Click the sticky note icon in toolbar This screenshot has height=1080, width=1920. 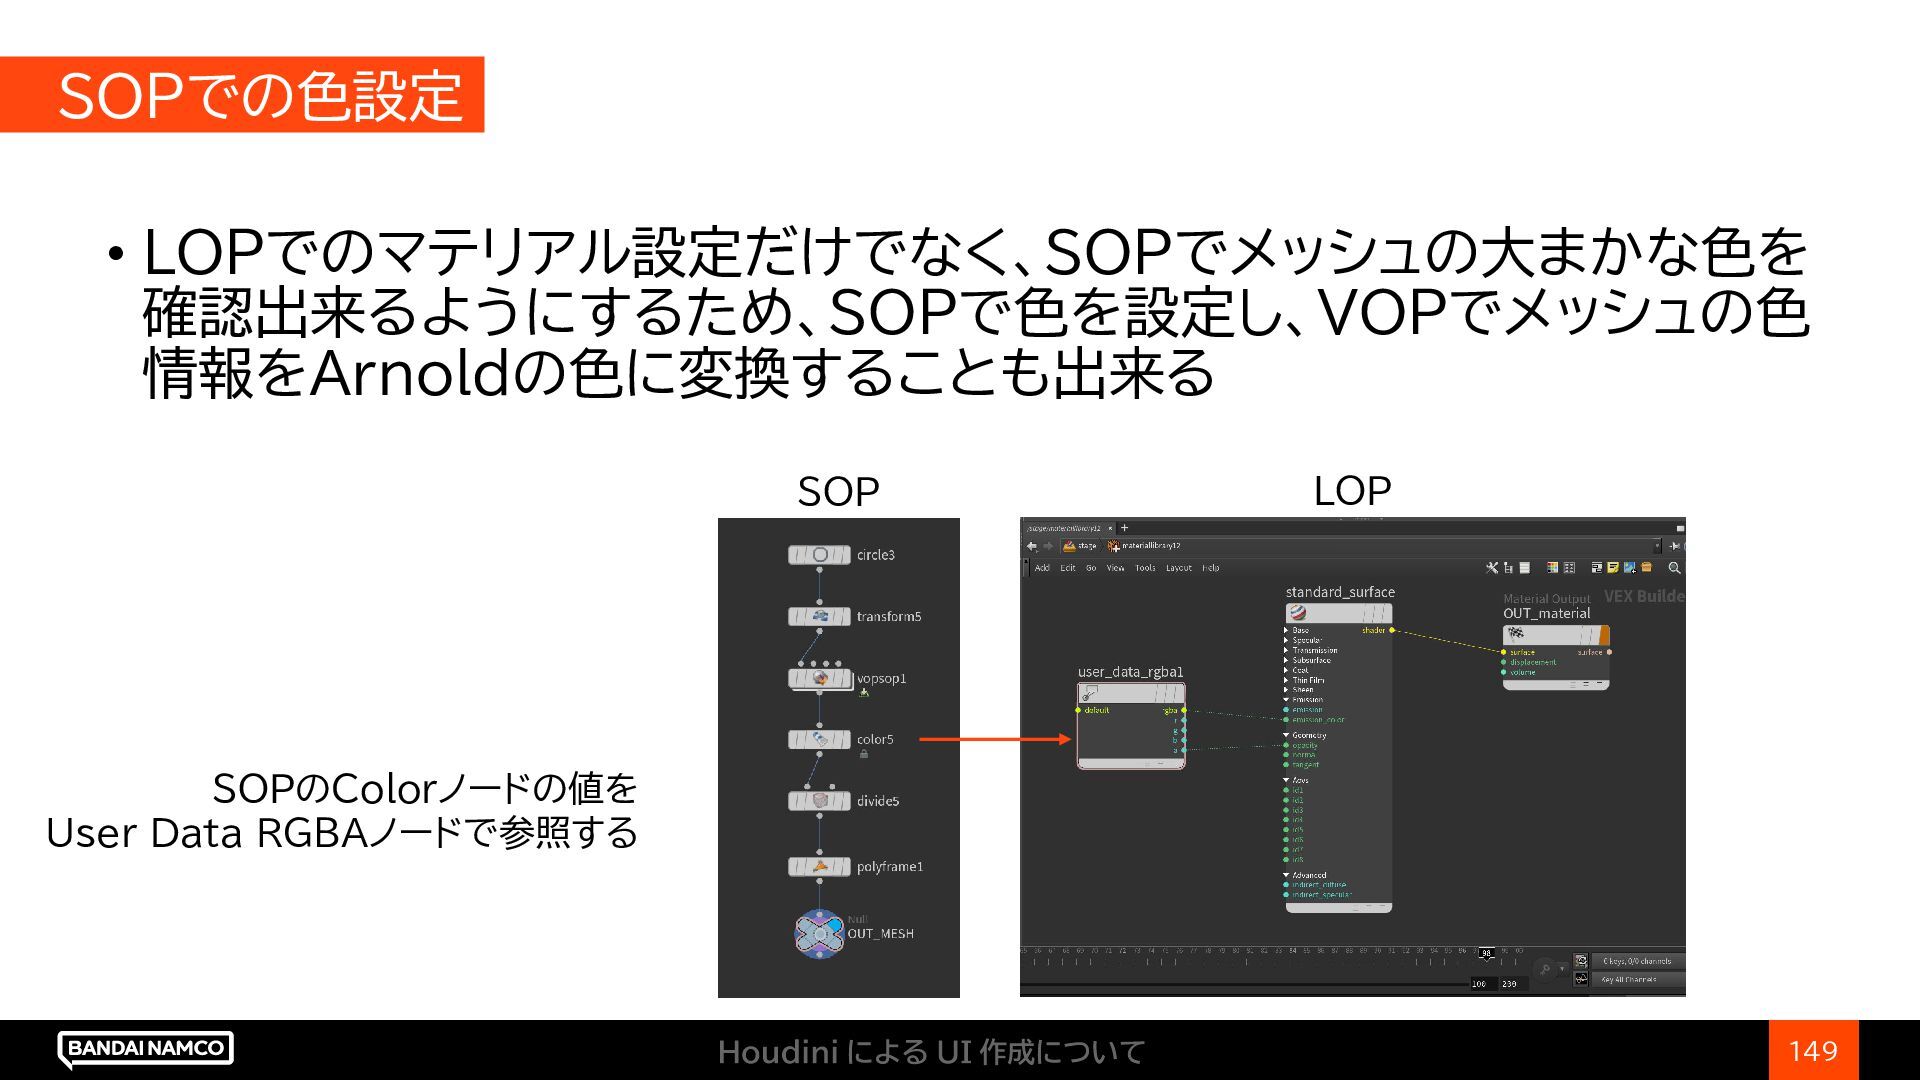[x=1613, y=568]
